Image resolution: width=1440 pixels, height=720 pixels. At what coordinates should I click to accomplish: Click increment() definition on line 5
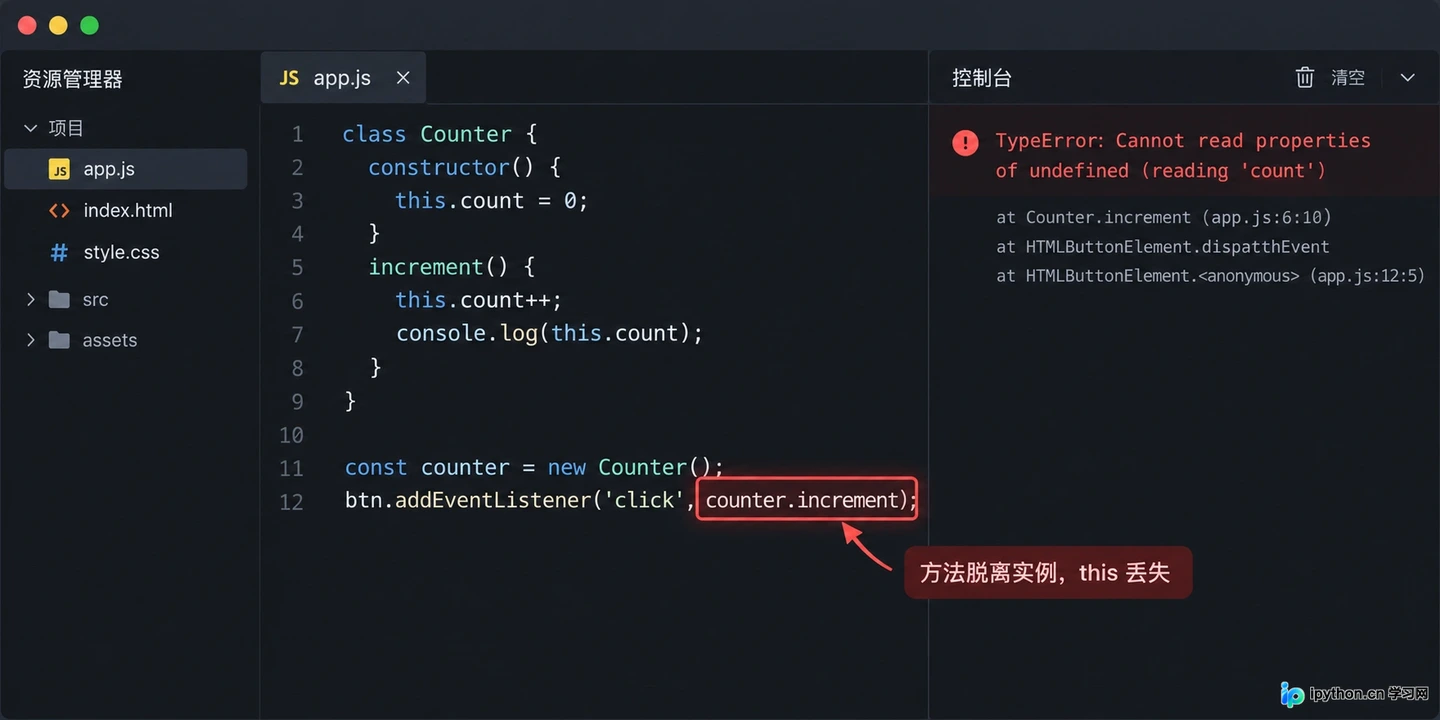click(452, 267)
